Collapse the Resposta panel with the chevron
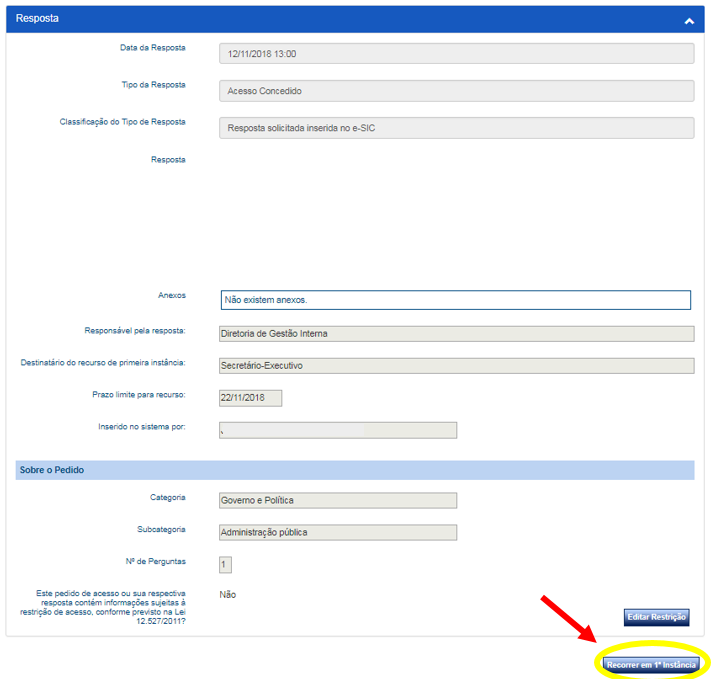Image resolution: width=714 pixels, height=679 pixels. (689, 20)
